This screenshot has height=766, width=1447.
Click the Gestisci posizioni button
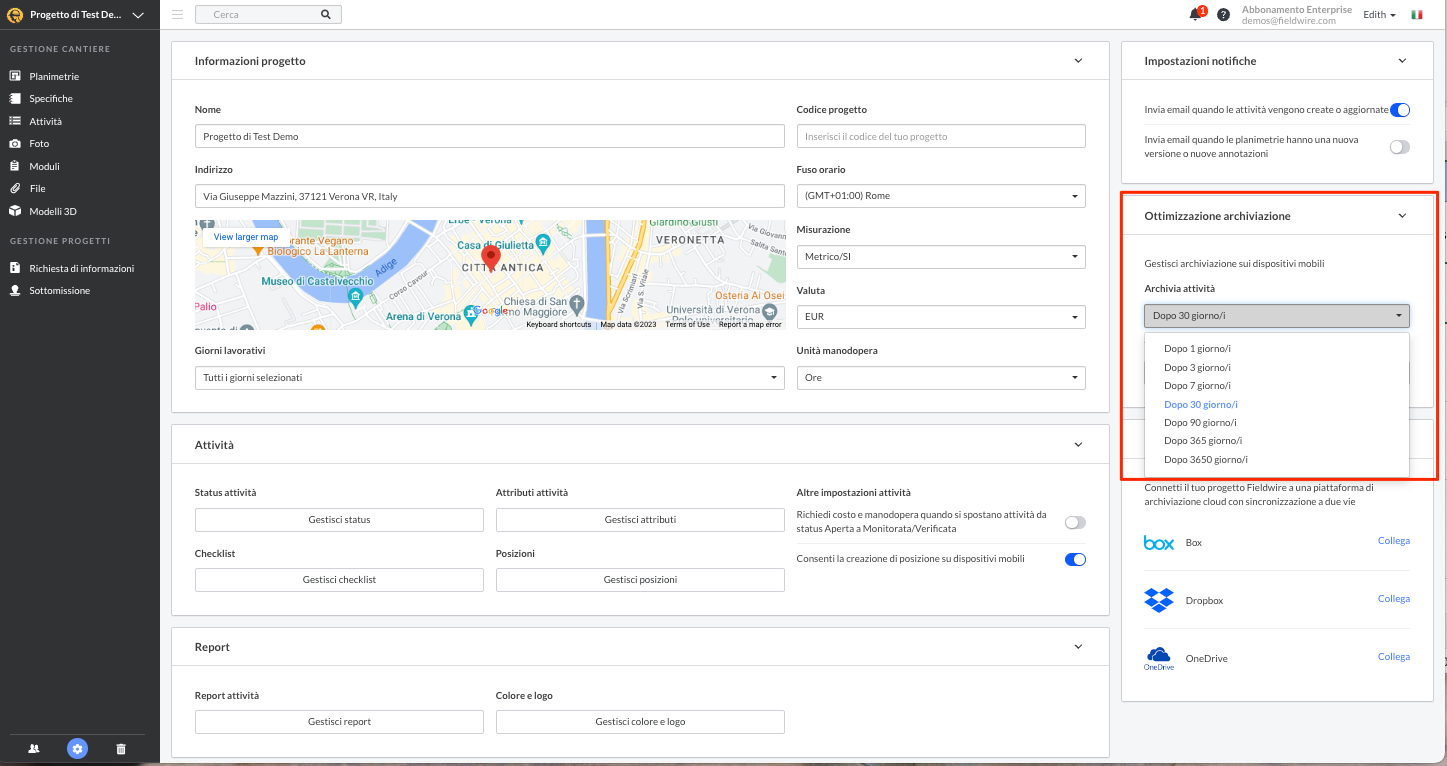click(640, 580)
